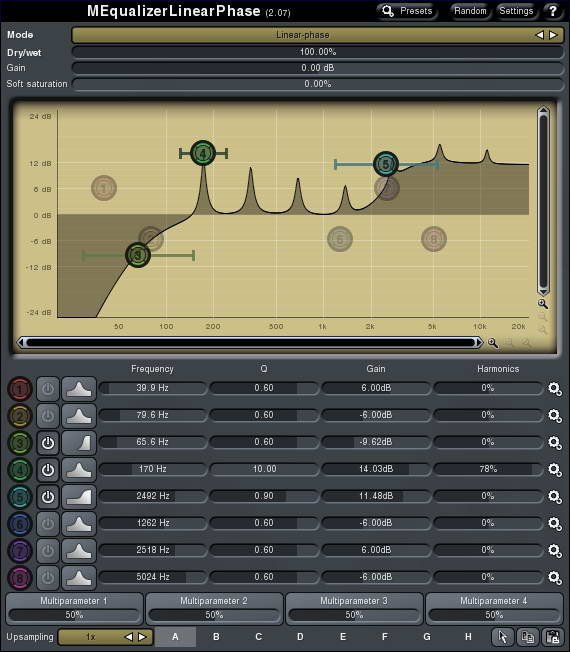Click the band 7 purple number circle
This screenshot has height=652, width=570.
[20, 551]
